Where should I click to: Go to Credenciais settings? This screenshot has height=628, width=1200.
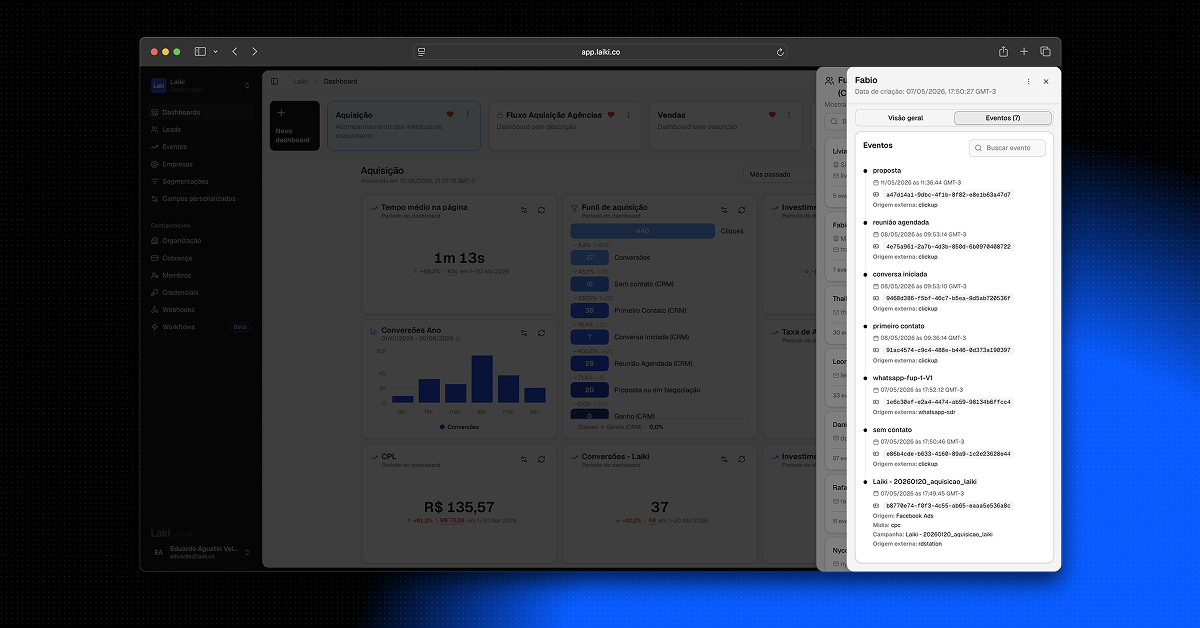point(199,292)
